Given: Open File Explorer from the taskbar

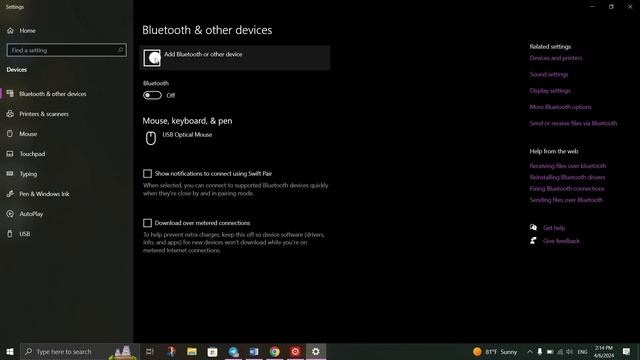Looking at the screenshot, I should [x=192, y=351].
